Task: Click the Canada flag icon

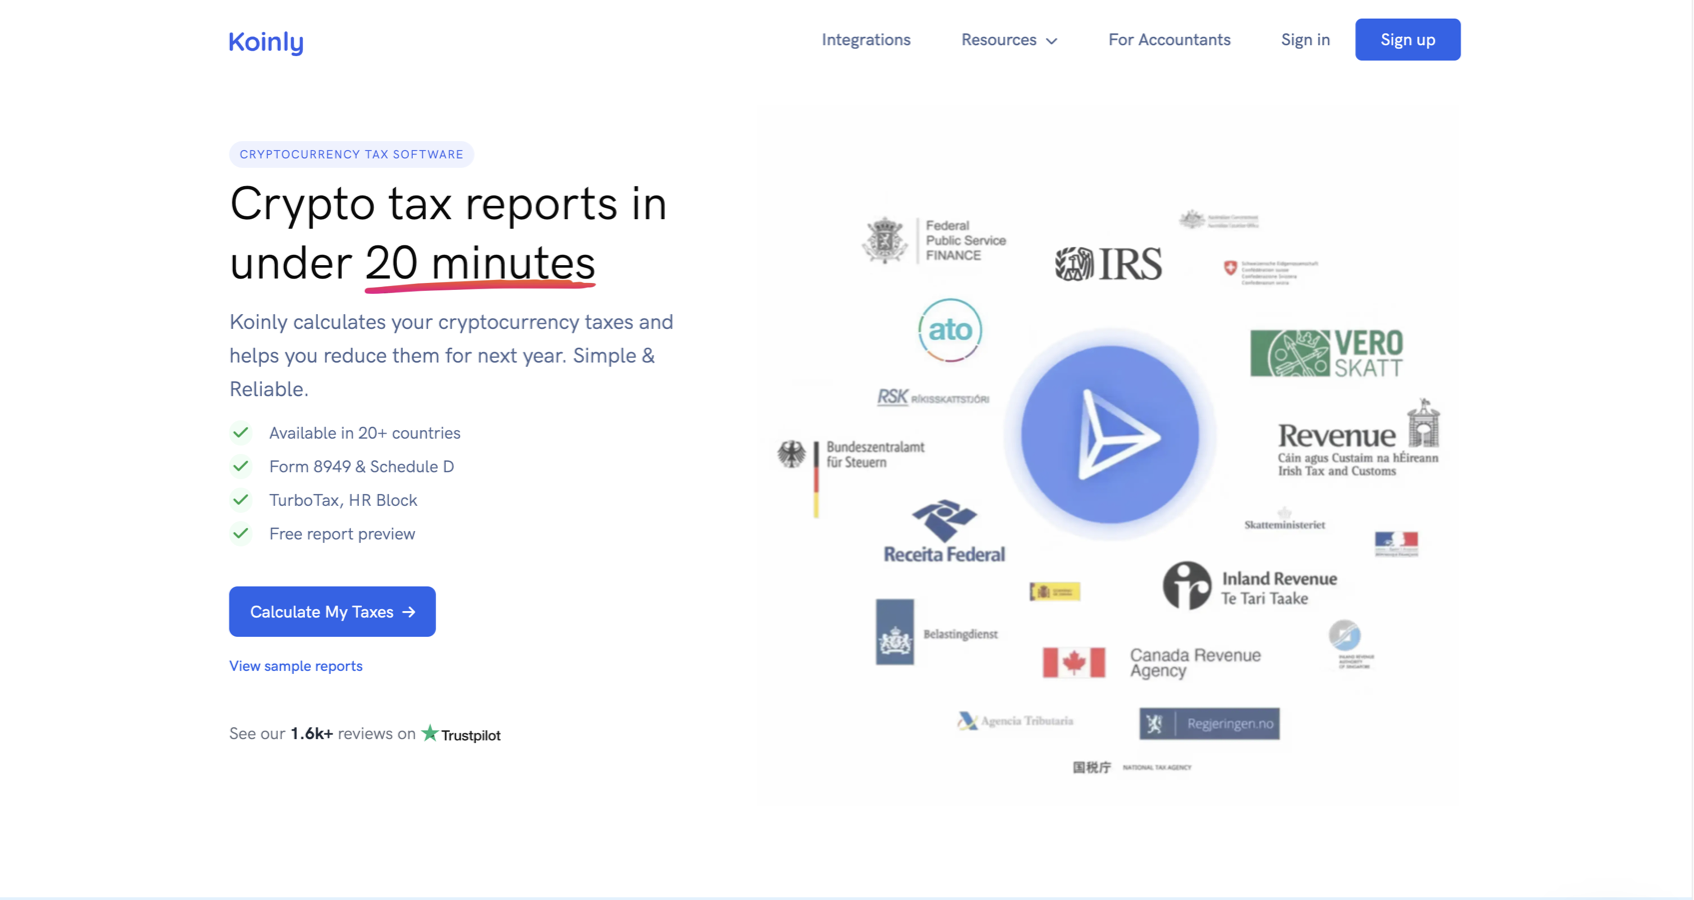Action: click(1073, 662)
